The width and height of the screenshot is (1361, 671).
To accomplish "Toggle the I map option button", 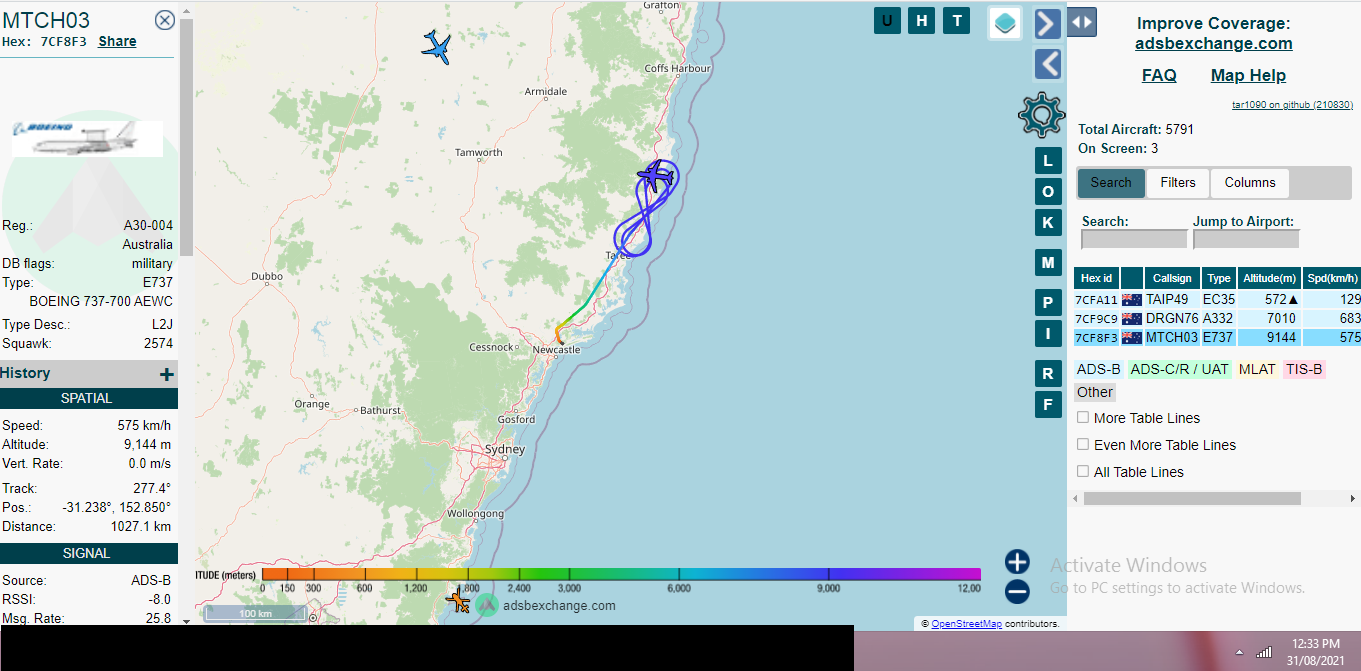I will 1048,333.
